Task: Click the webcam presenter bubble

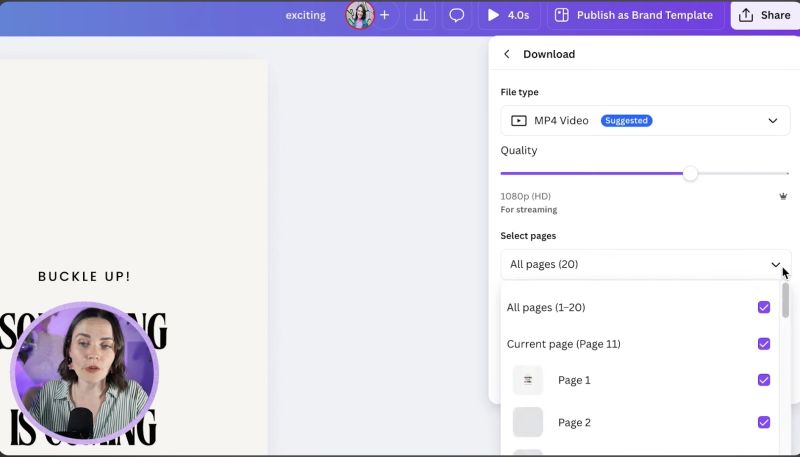Action: tap(84, 373)
